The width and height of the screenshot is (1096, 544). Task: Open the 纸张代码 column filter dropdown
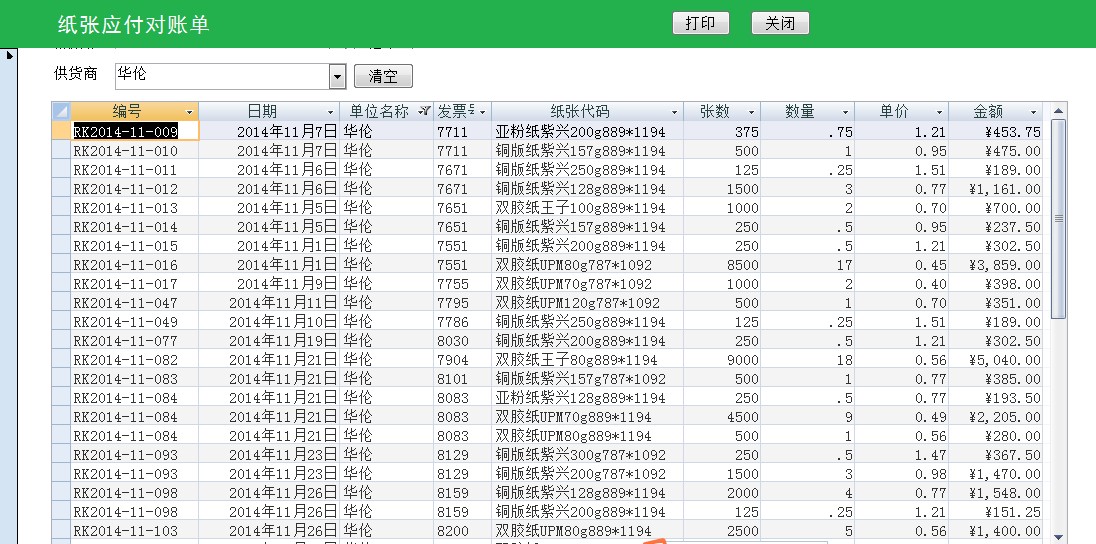675,112
